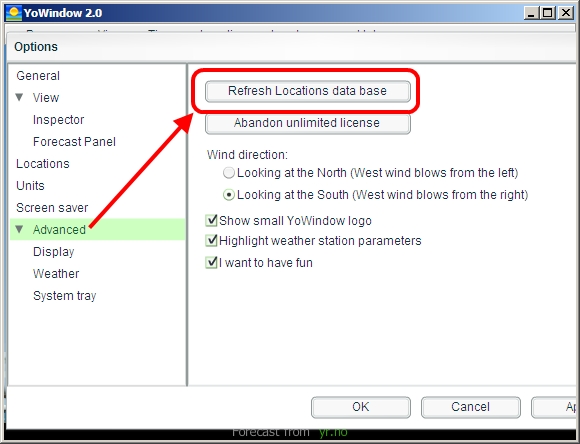Click Cancel to discard option changes

[471, 407]
